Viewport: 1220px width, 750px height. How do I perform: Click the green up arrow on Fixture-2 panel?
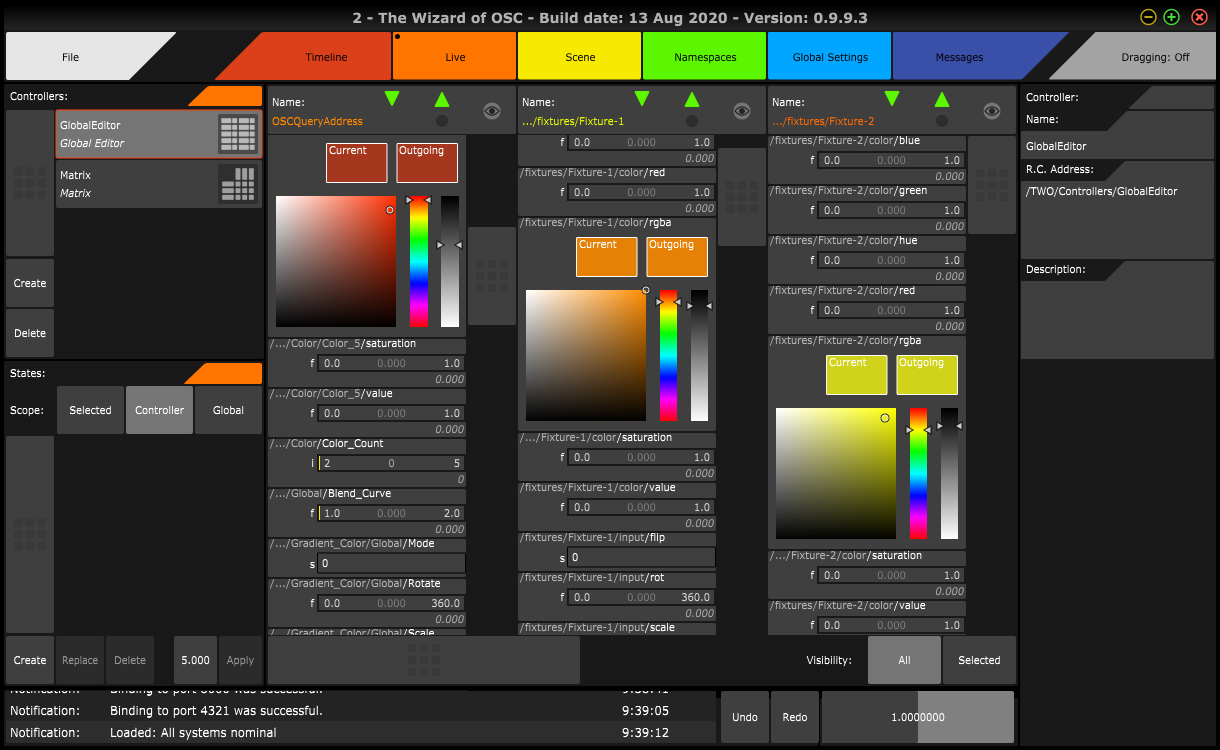click(x=942, y=99)
